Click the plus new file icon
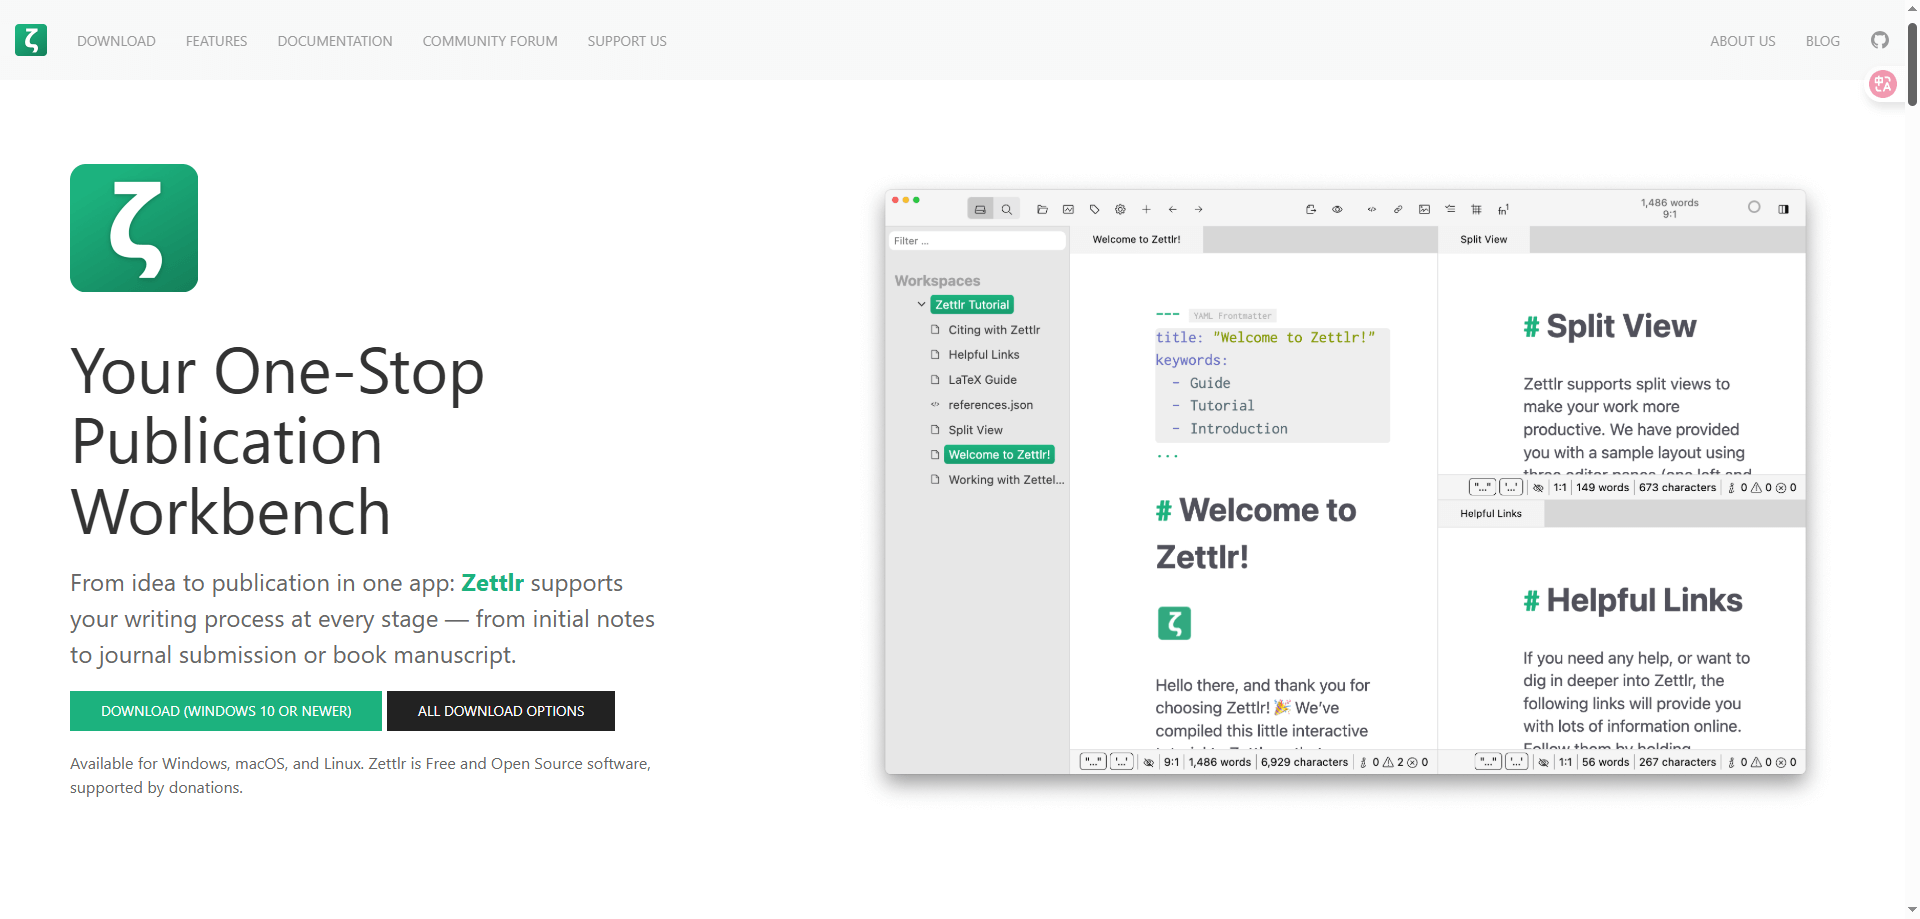This screenshot has height=919, width=1920. pos(1146,209)
